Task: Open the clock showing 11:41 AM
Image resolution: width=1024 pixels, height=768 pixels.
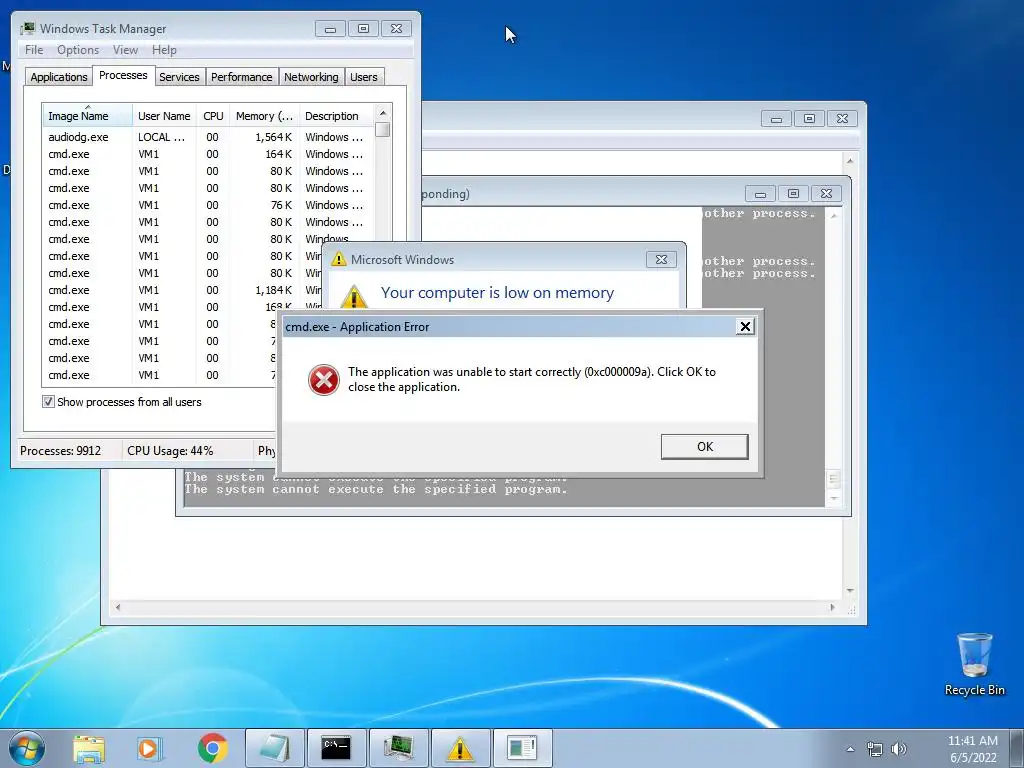Action: tap(972, 749)
